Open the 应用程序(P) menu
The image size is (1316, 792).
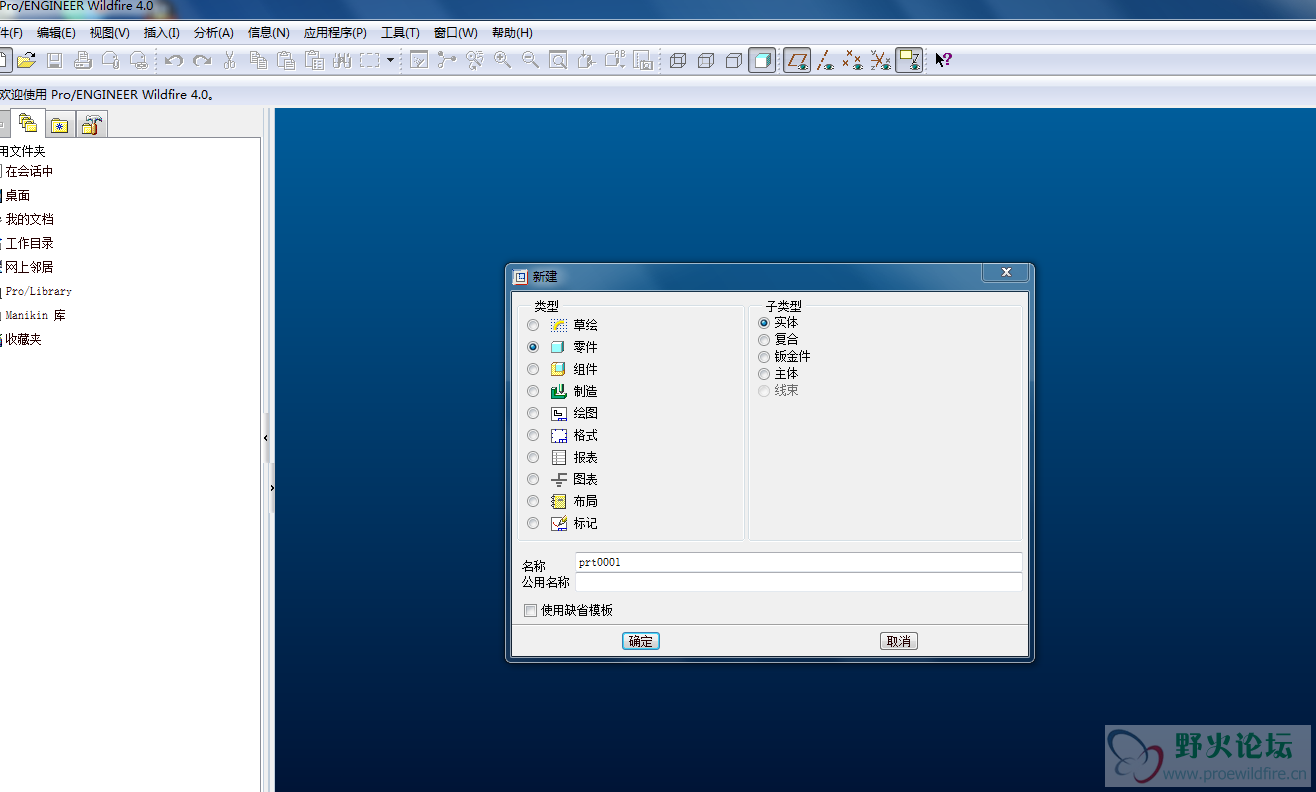pyautogui.click(x=335, y=33)
